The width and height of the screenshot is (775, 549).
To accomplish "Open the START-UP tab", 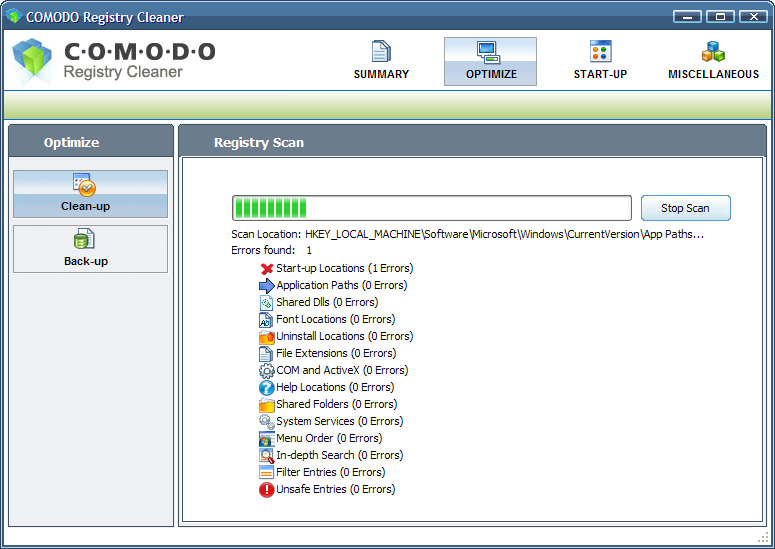I will click(600, 61).
